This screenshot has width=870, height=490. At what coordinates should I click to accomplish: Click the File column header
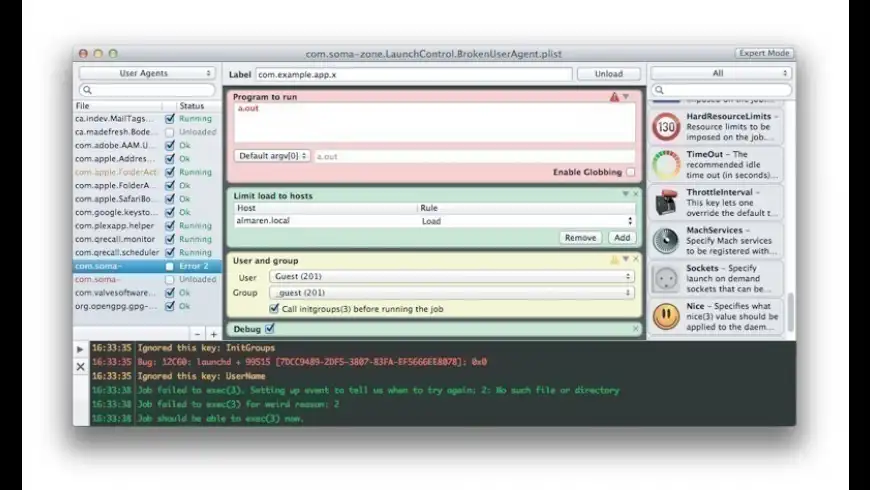(x=118, y=106)
